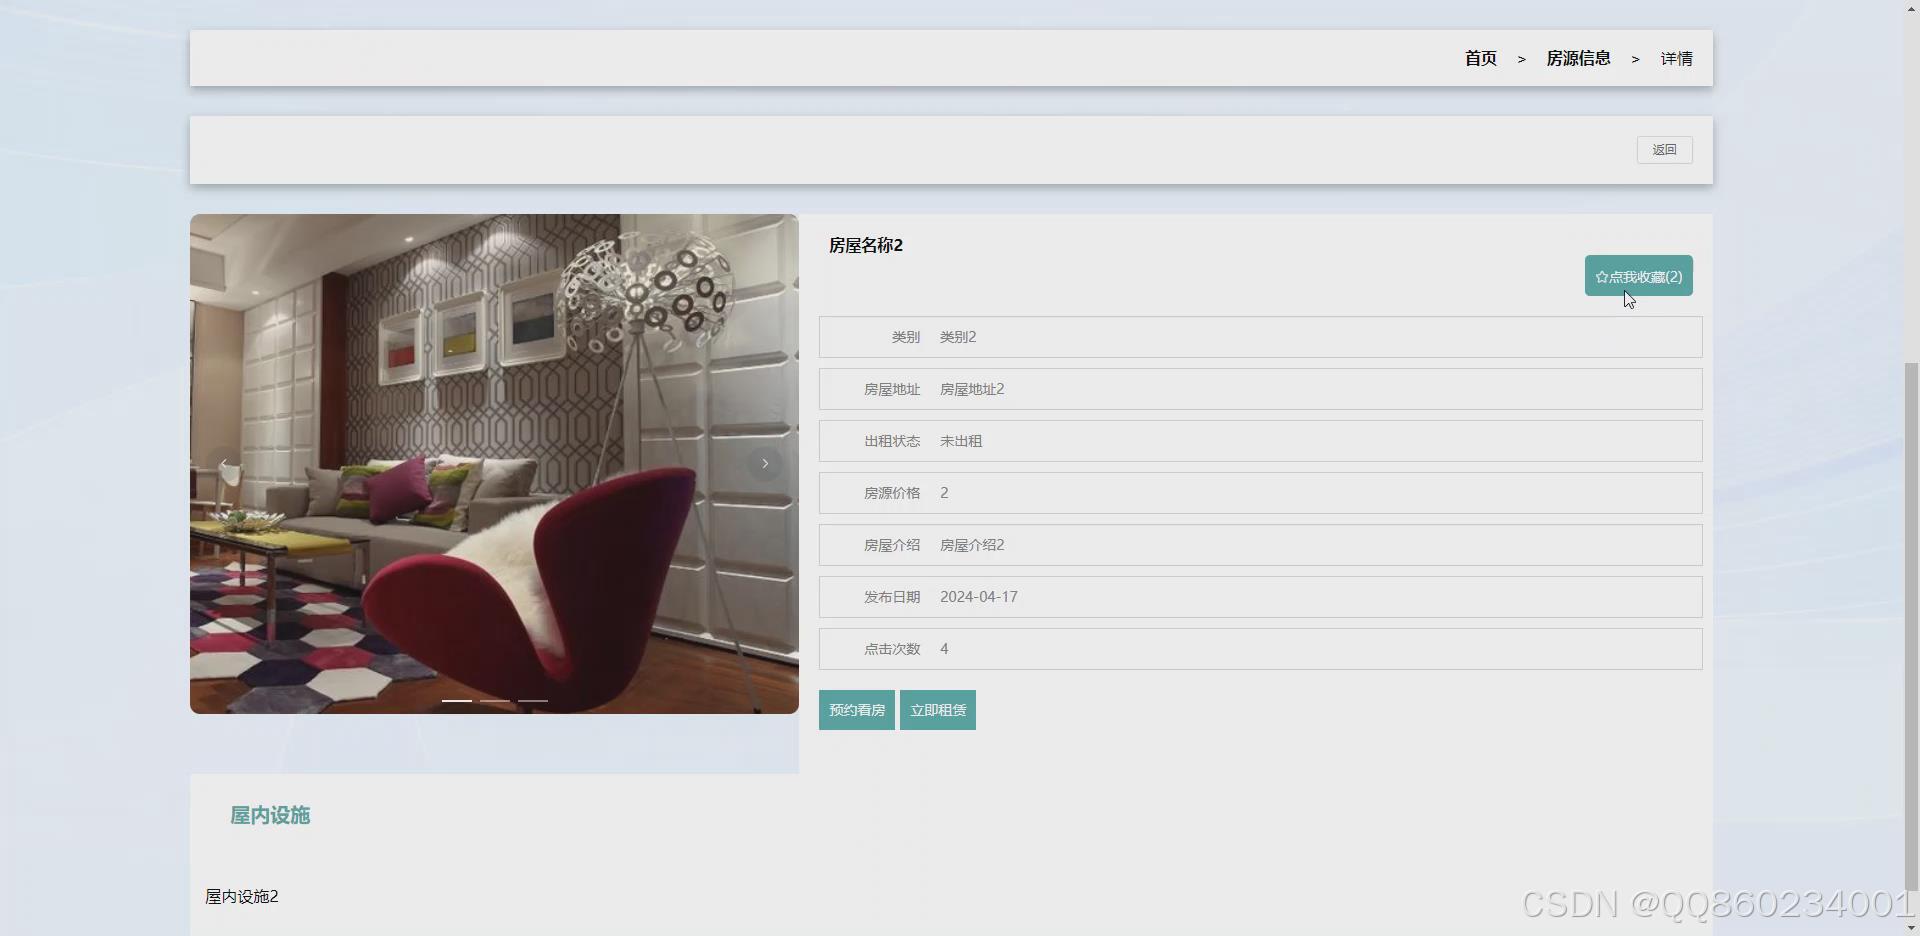Screen dimensions: 1920x936
Task: Click the living room carousel photo
Action: (494, 400)
